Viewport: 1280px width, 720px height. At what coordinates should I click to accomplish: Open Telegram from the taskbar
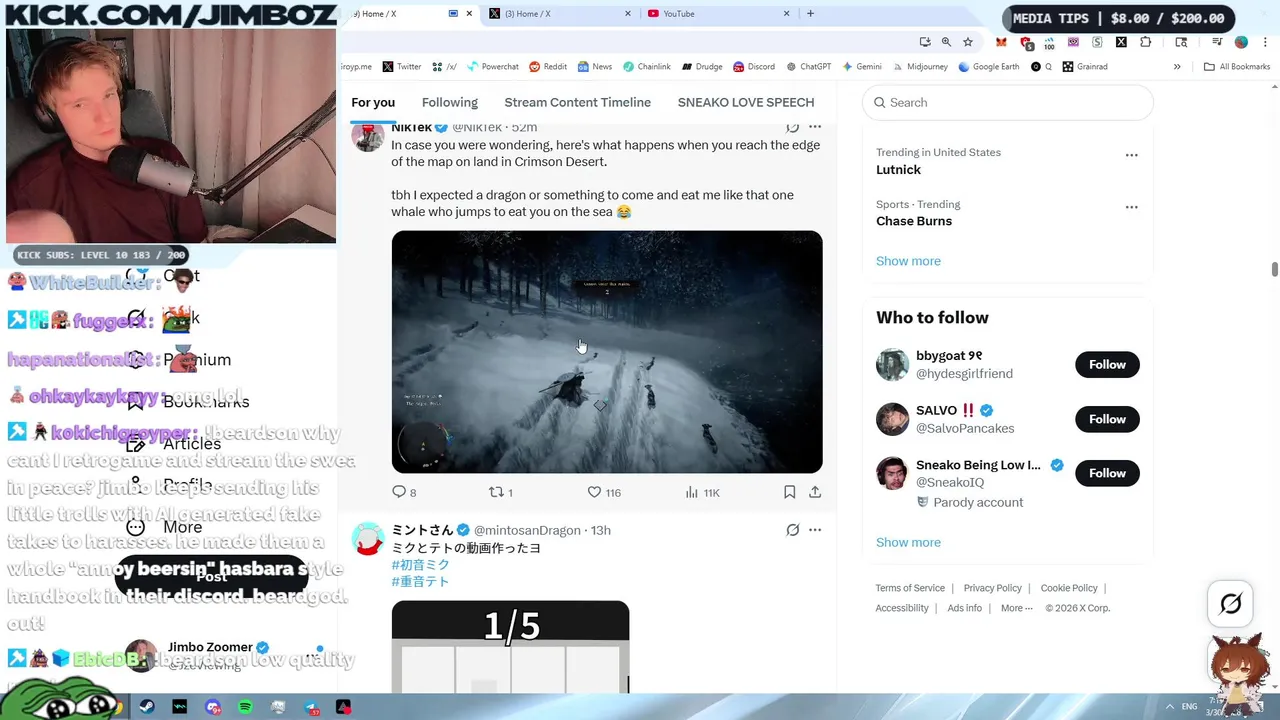(311, 707)
